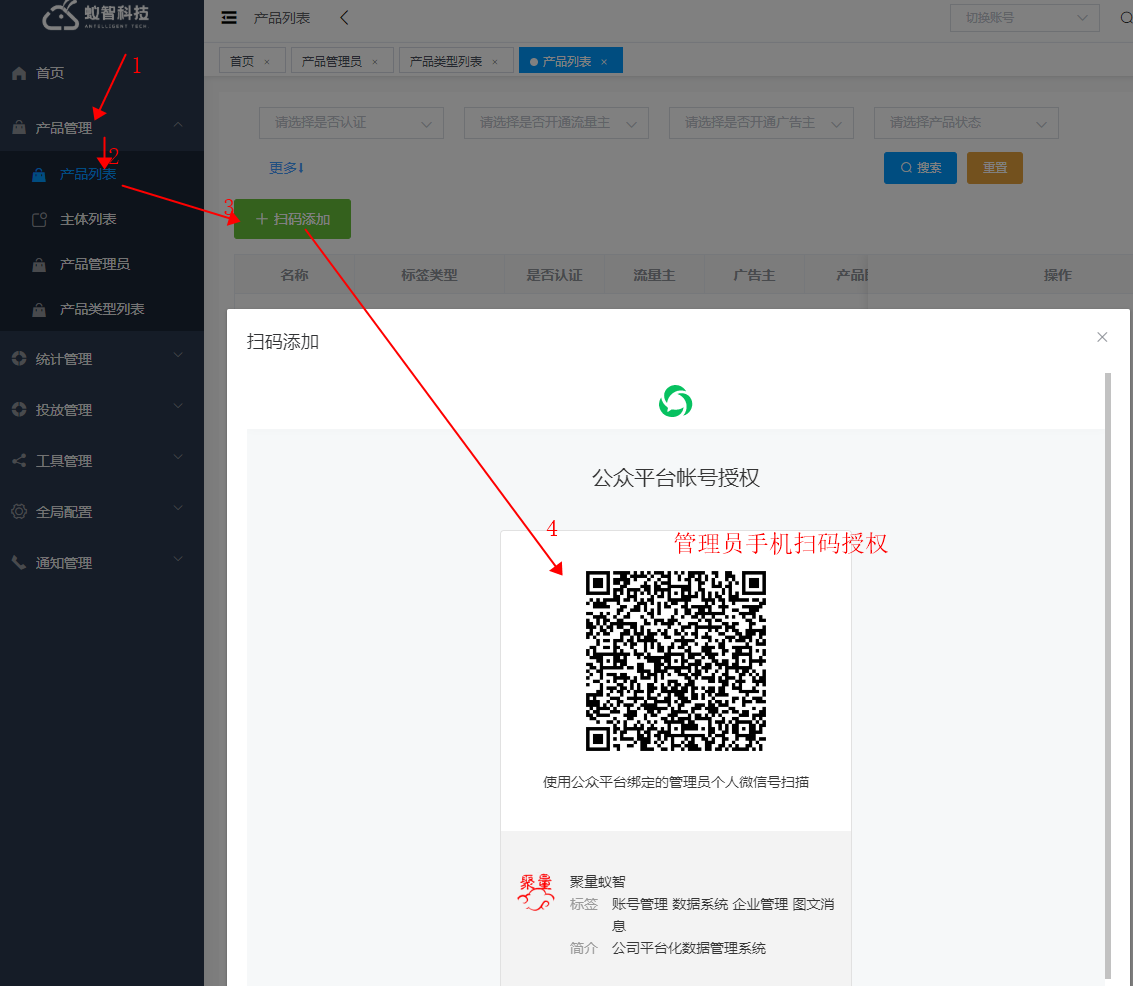
Task: Click the bag icon beside 产品列表
Action: [x=39, y=175]
